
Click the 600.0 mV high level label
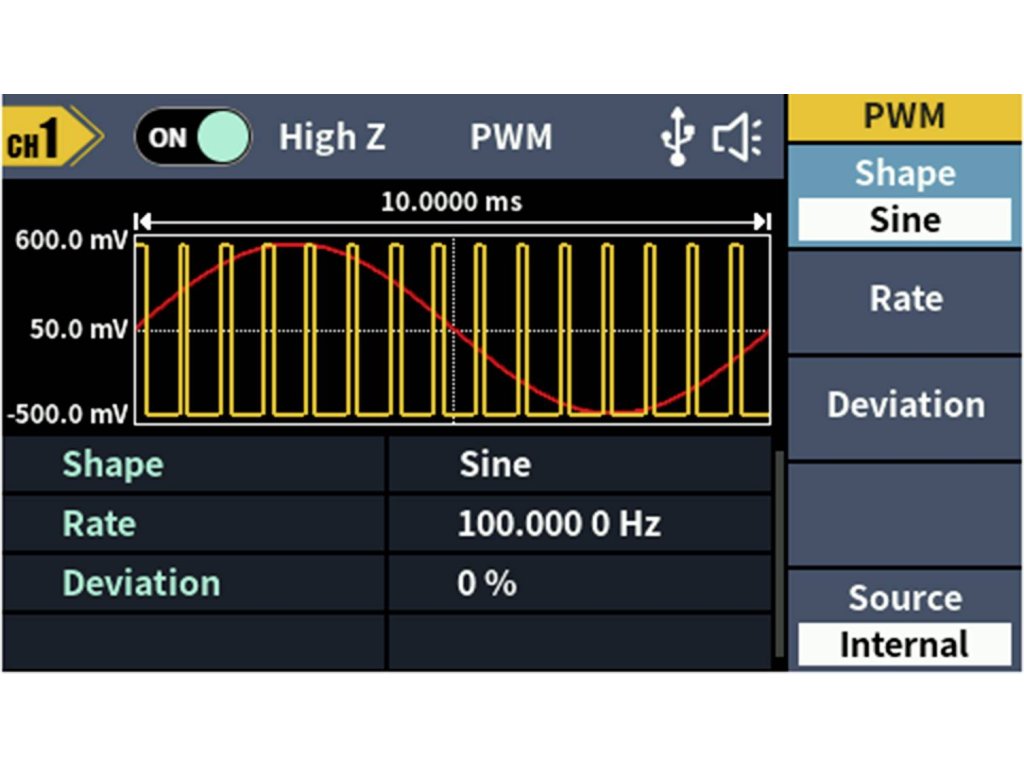click(x=68, y=244)
